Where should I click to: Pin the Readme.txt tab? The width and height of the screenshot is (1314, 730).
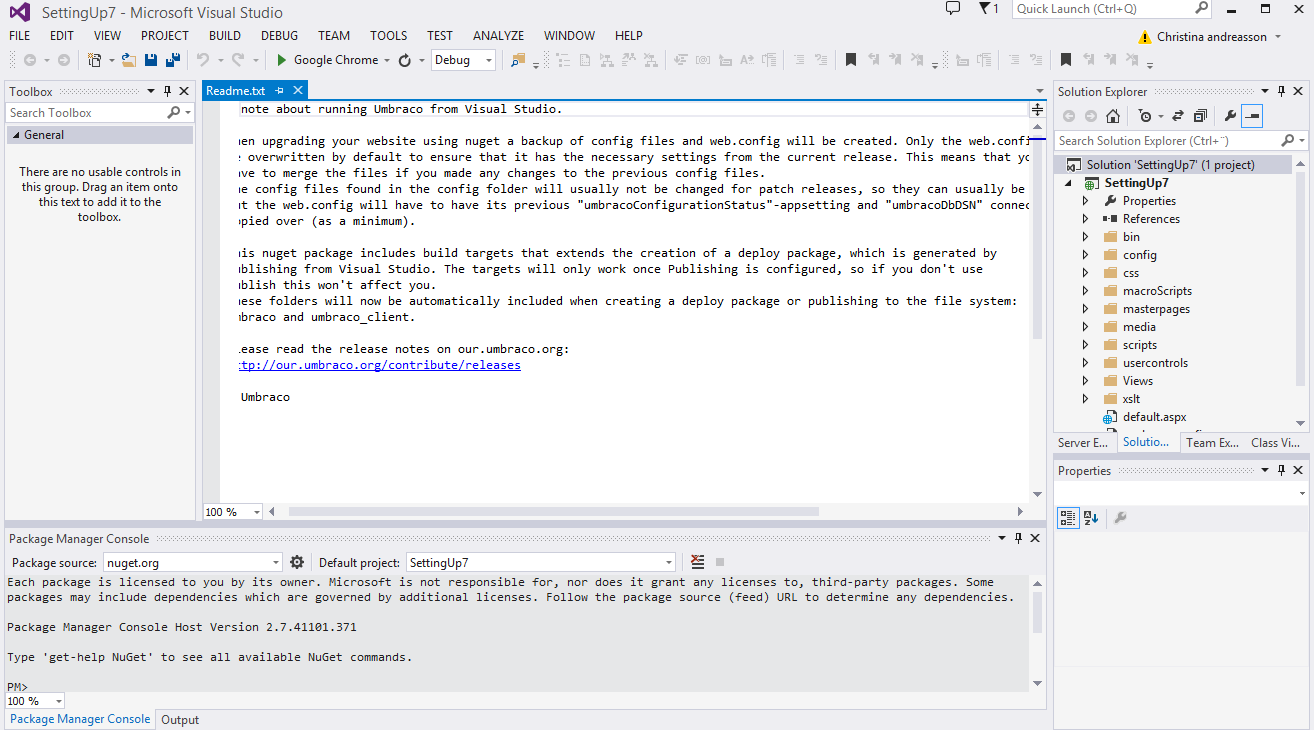pyautogui.click(x=280, y=91)
